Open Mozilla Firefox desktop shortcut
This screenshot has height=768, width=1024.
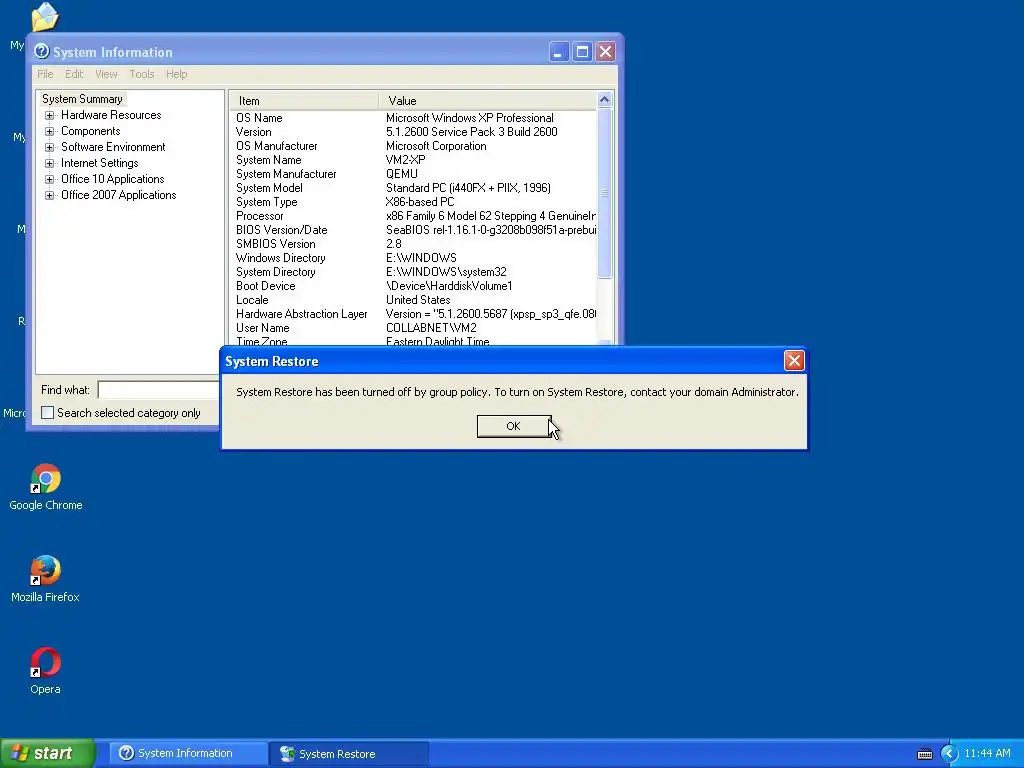point(45,579)
